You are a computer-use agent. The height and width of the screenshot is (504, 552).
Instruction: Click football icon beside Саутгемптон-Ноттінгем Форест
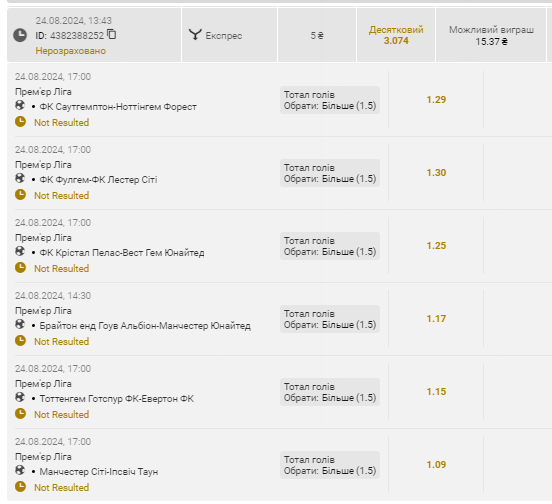coord(20,105)
